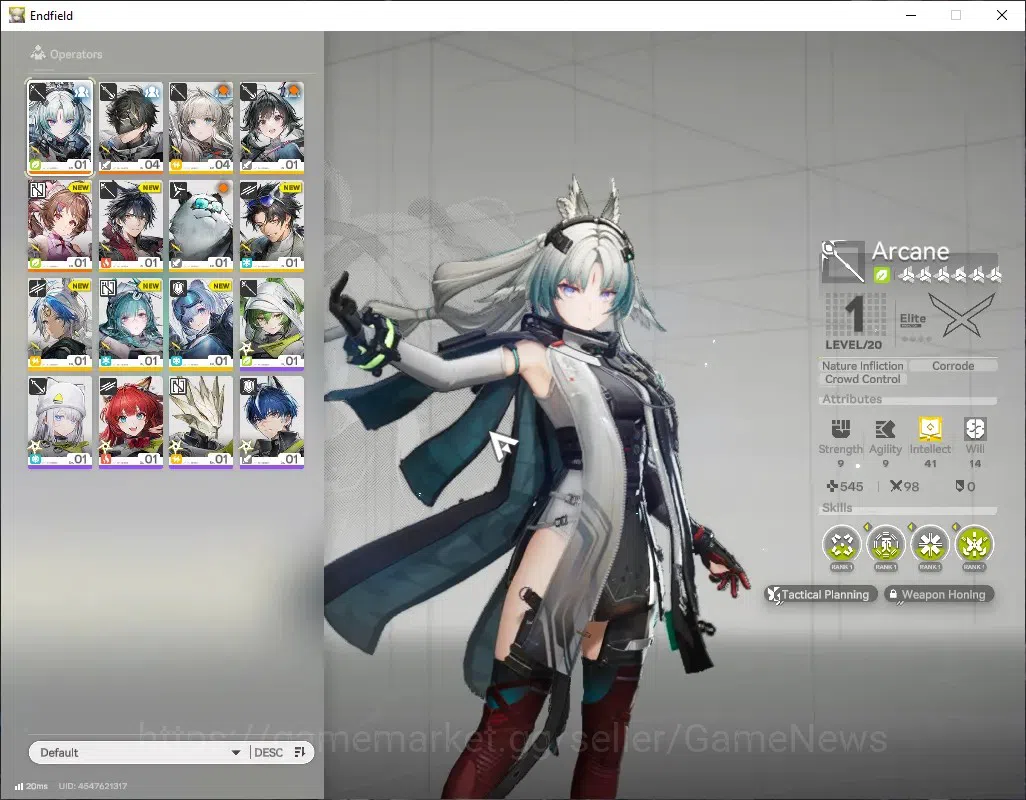
Task: Open the leftmost skill icon under Skills
Action: click(841, 544)
